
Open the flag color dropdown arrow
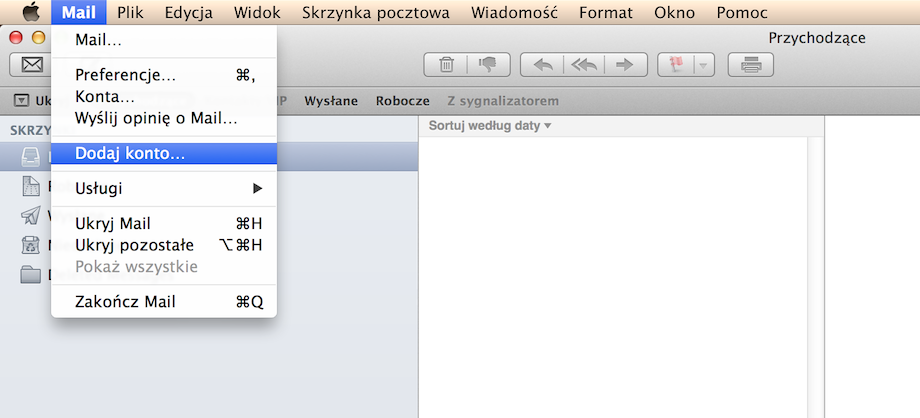point(705,65)
